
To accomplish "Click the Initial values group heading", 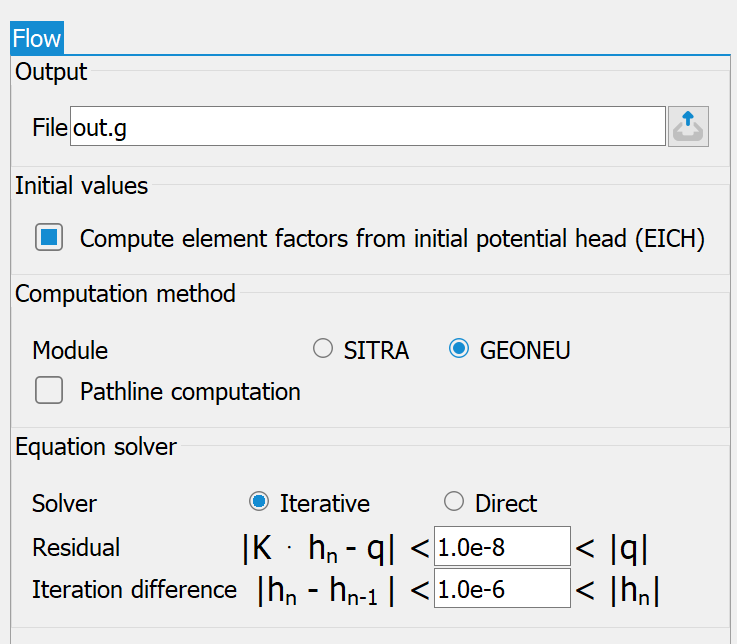I will pyautogui.click(x=81, y=186).
